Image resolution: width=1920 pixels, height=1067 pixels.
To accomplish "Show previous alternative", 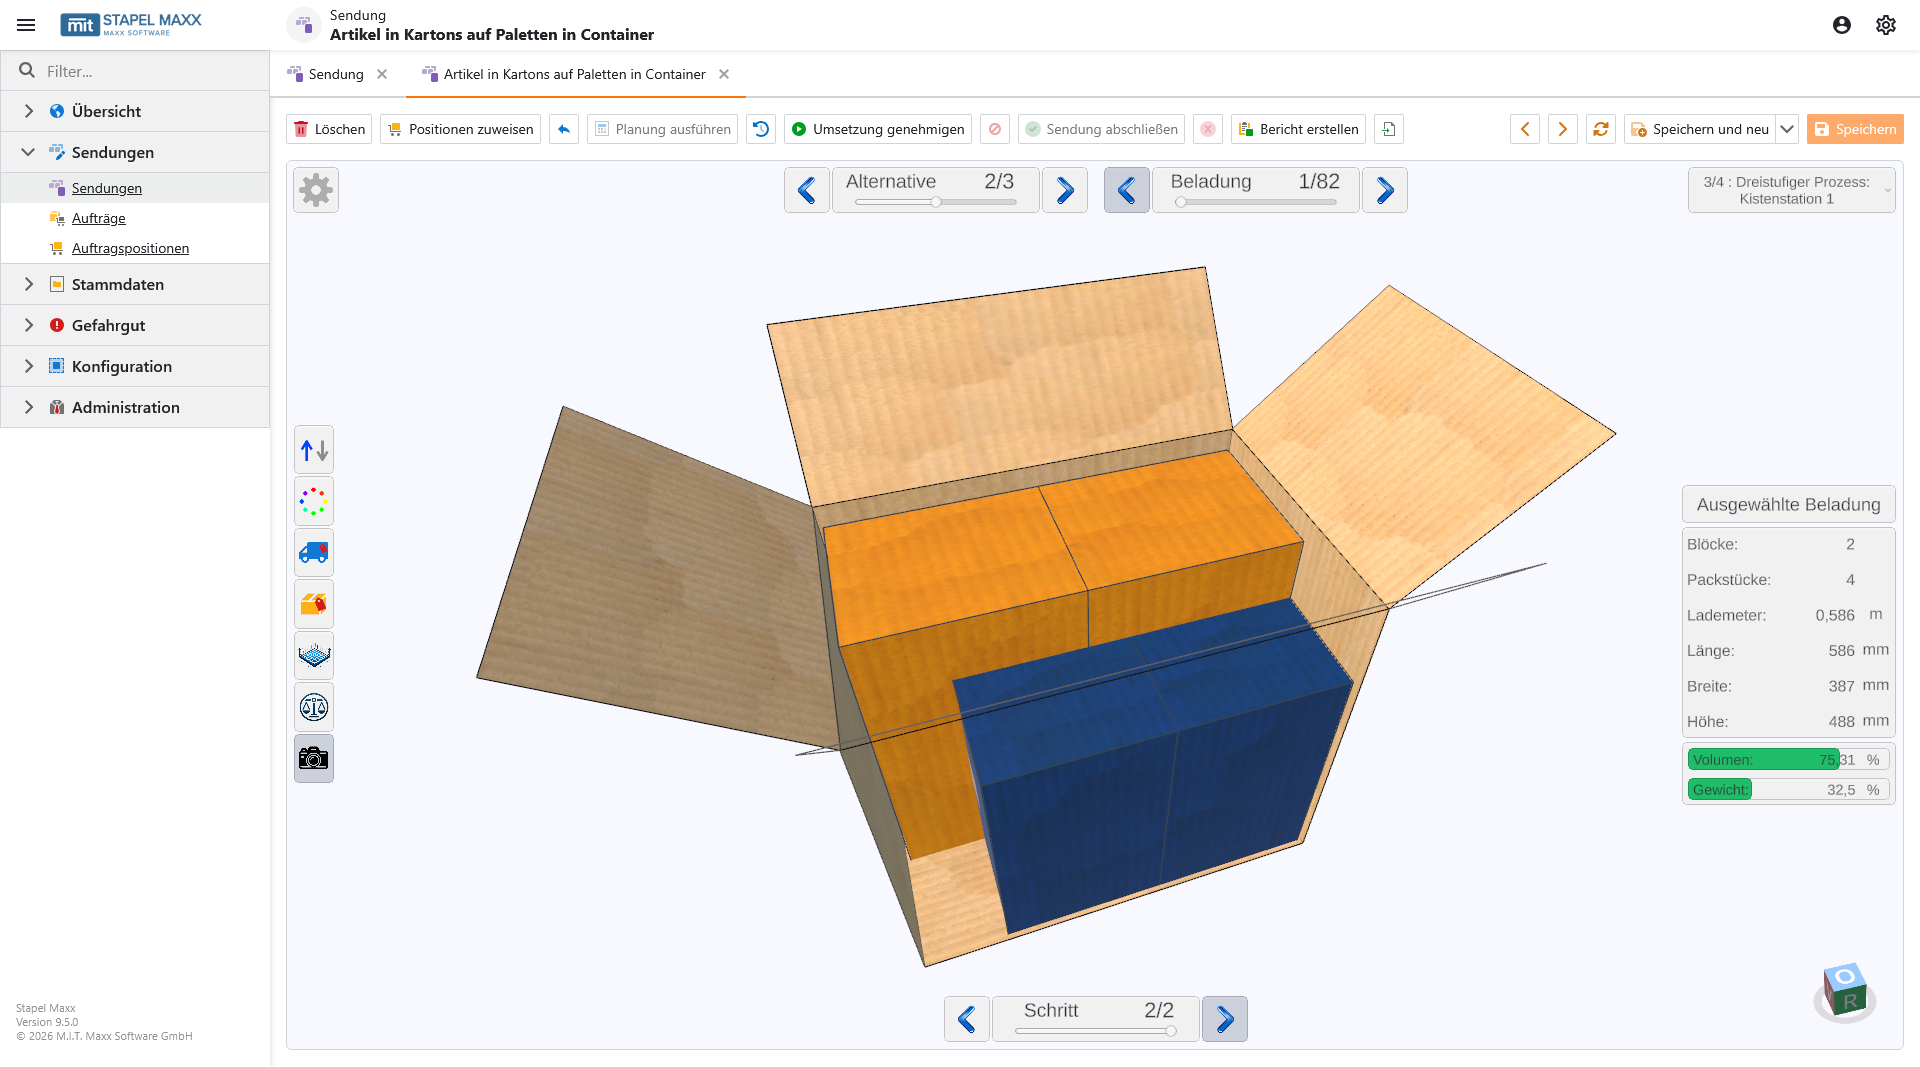I will point(807,190).
